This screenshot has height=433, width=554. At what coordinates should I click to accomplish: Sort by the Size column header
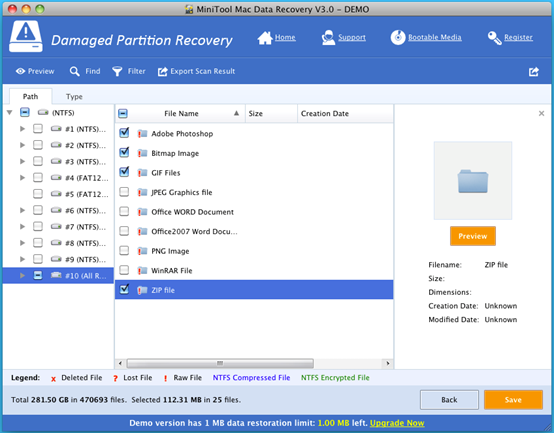[271, 113]
